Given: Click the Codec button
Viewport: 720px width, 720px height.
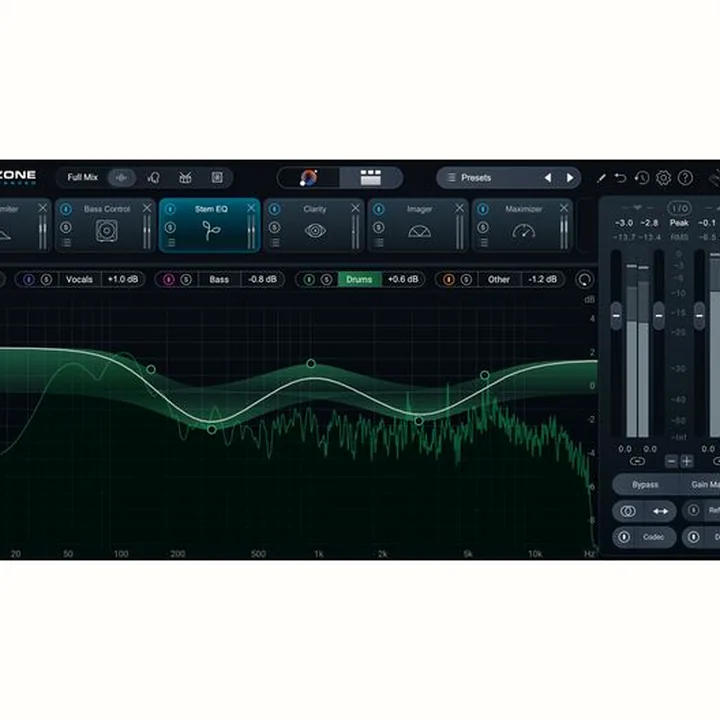Looking at the screenshot, I should click(653, 537).
